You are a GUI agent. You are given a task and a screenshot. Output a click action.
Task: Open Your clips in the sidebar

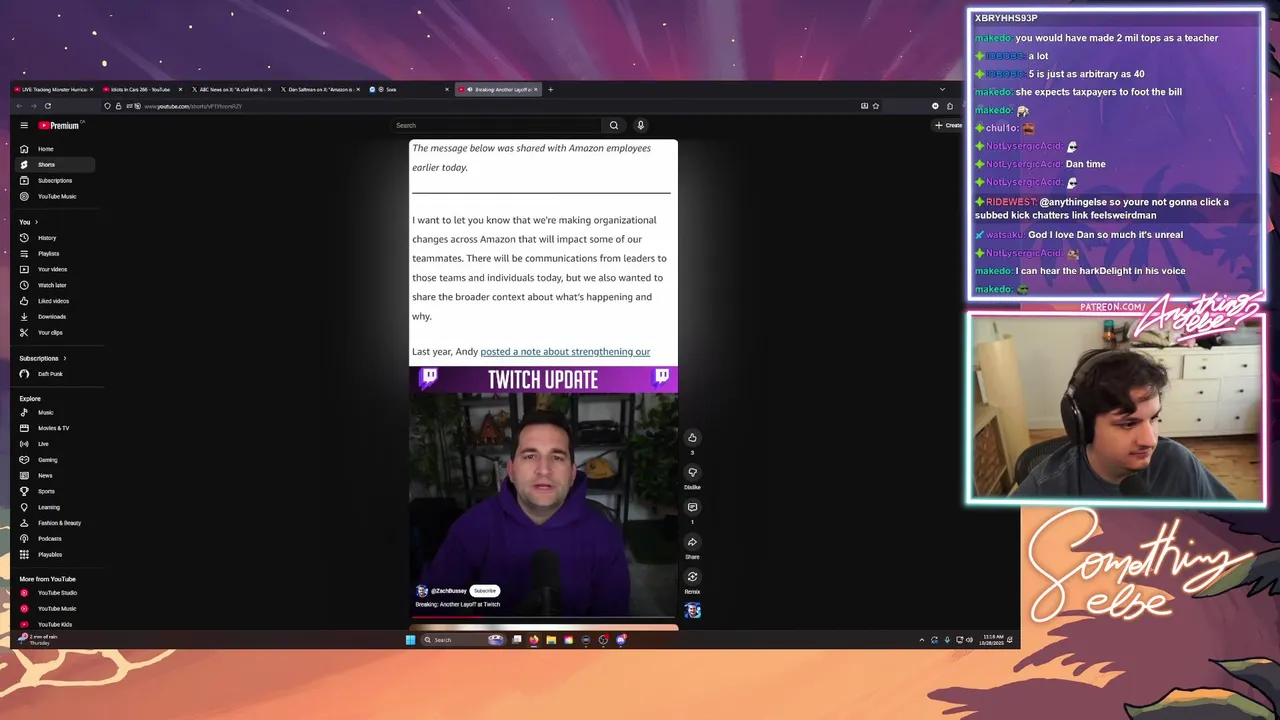pyautogui.click(x=55, y=332)
